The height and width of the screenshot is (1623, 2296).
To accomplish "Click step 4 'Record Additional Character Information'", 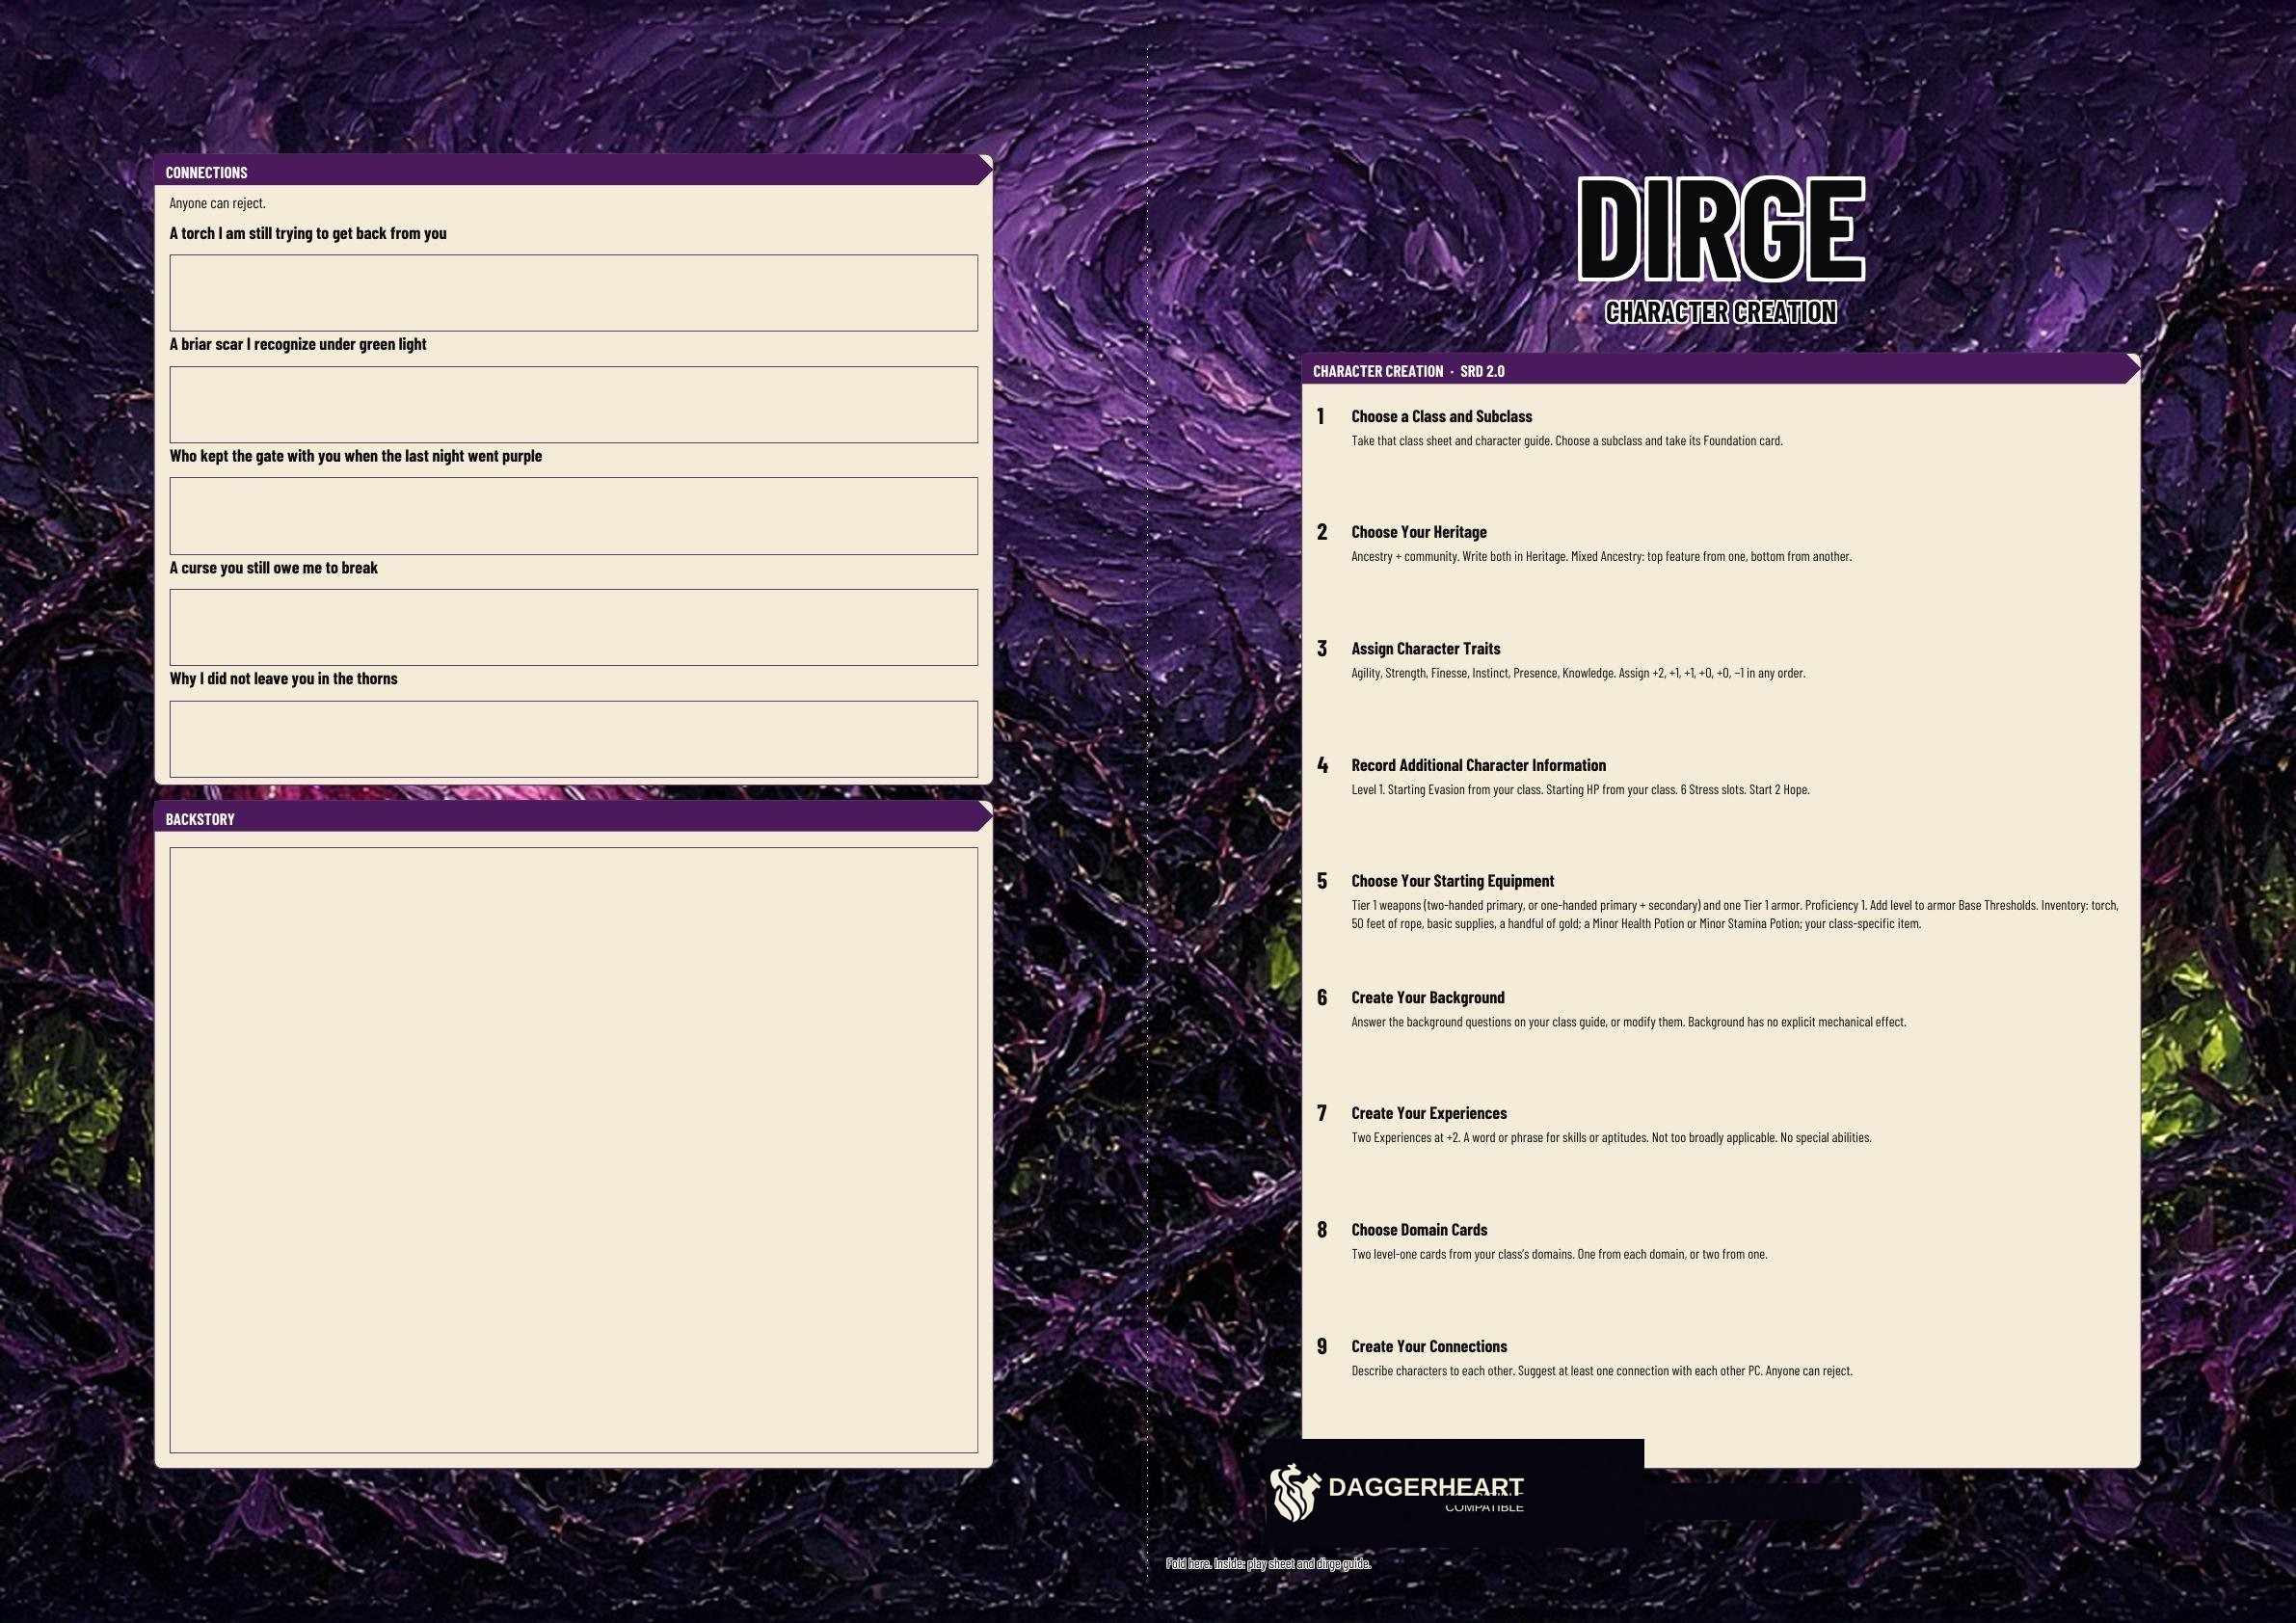I will pyautogui.click(x=1478, y=765).
